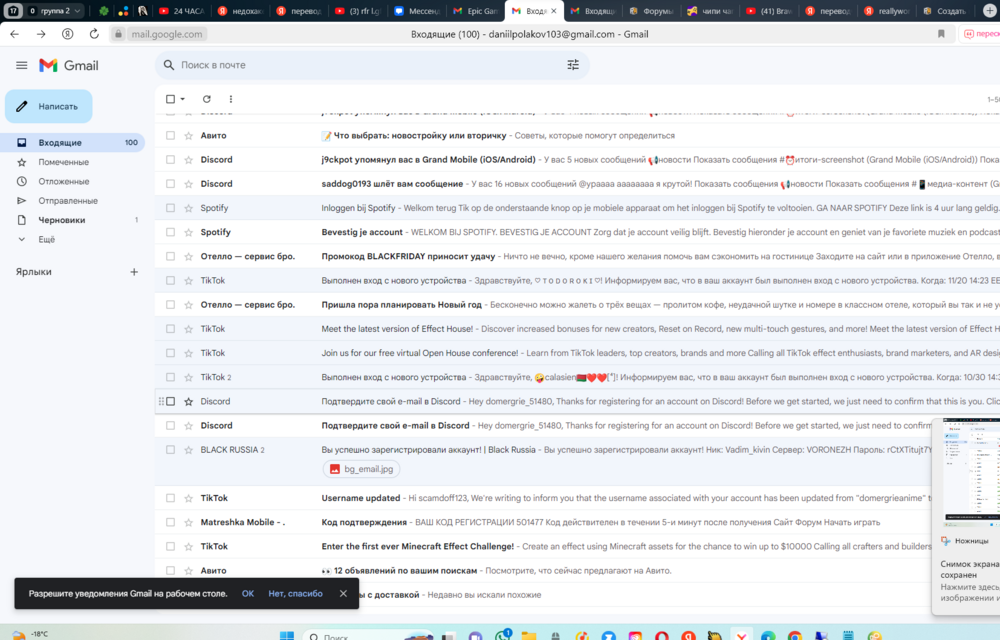Image resolution: width=1000 pixels, height=640 pixels.
Task: Star the Авито новостройку email
Action: tap(188, 136)
